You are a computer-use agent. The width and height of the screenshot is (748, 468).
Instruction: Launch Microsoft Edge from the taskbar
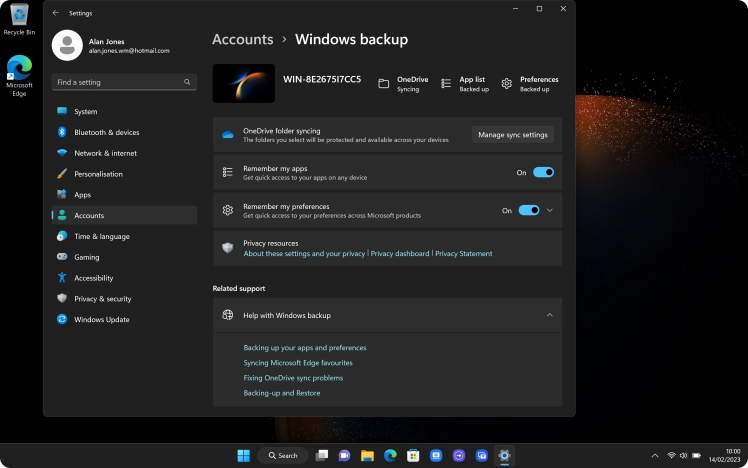click(390, 456)
